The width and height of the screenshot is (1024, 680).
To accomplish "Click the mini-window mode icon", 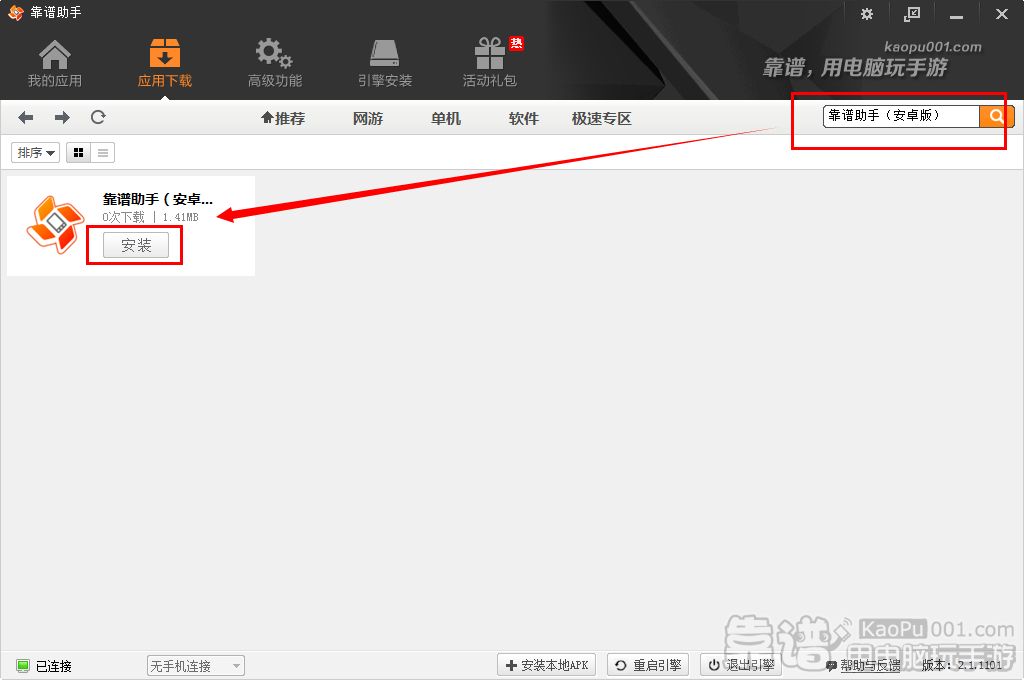I will tap(912, 14).
